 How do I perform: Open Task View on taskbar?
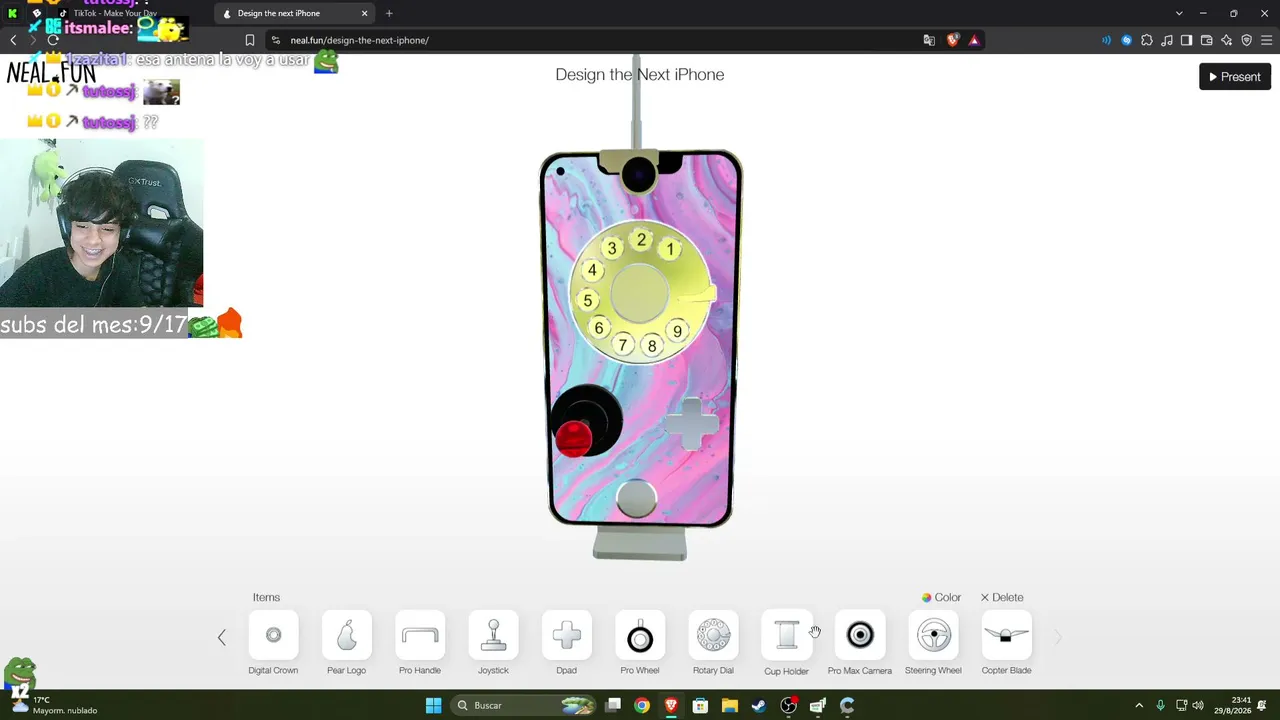click(x=613, y=706)
